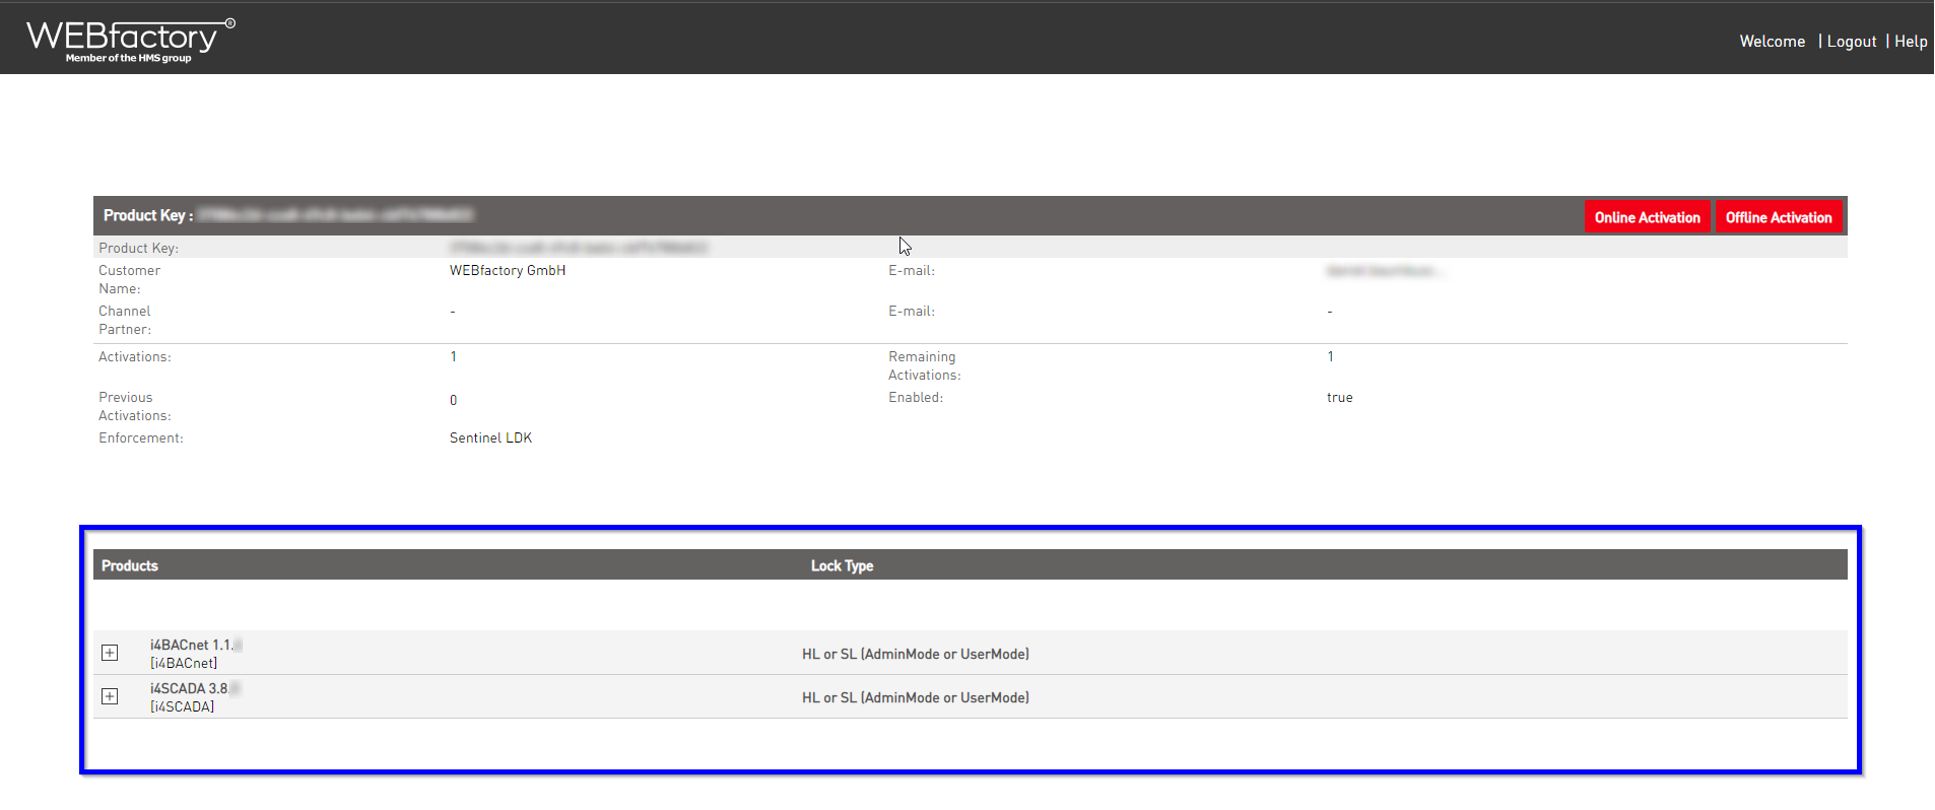Click the 'Previous Activations:' label
The image size is (1935, 810).
coord(135,406)
